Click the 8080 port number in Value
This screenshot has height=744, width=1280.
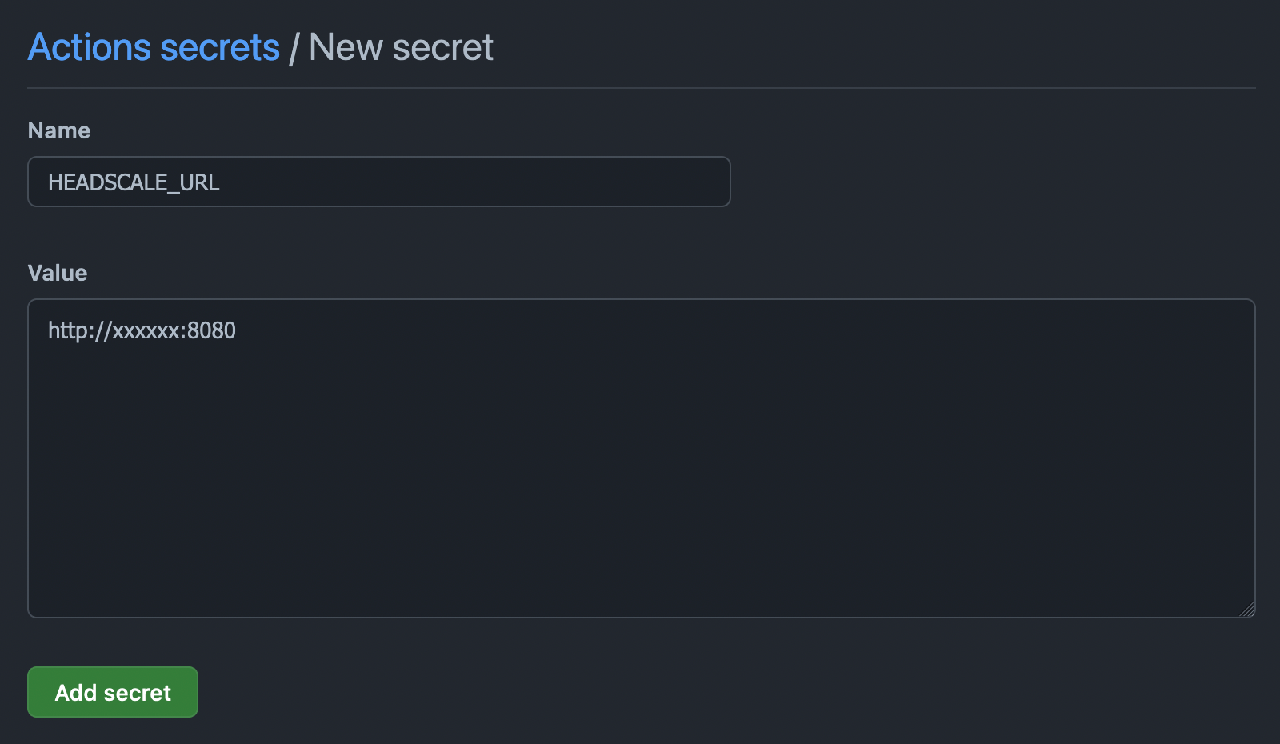pos(213,330)
